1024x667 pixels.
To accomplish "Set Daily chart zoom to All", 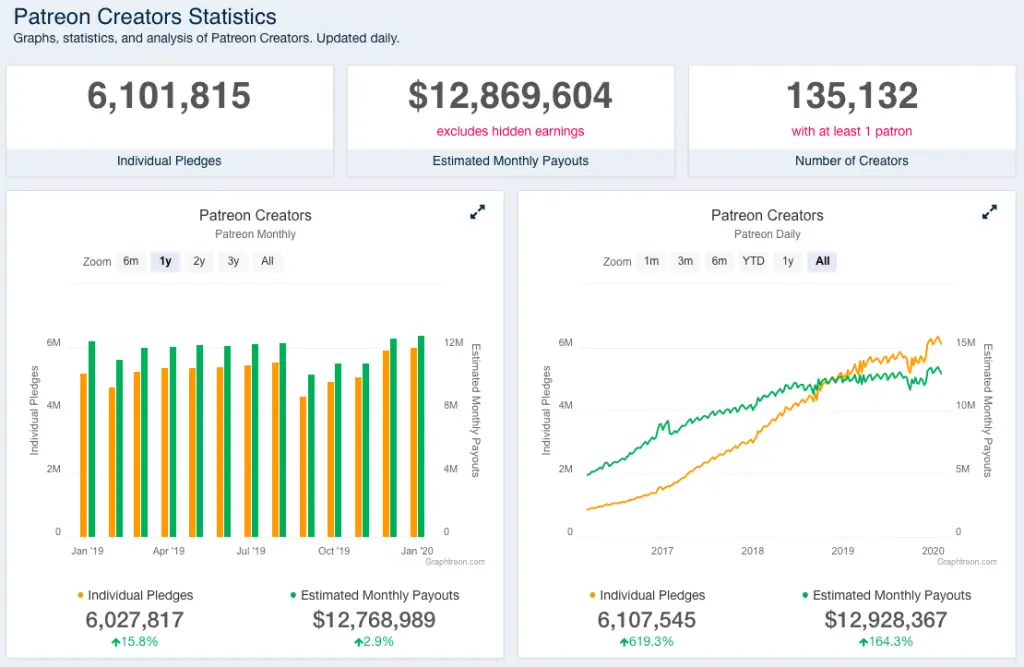I will click(822, 261).
